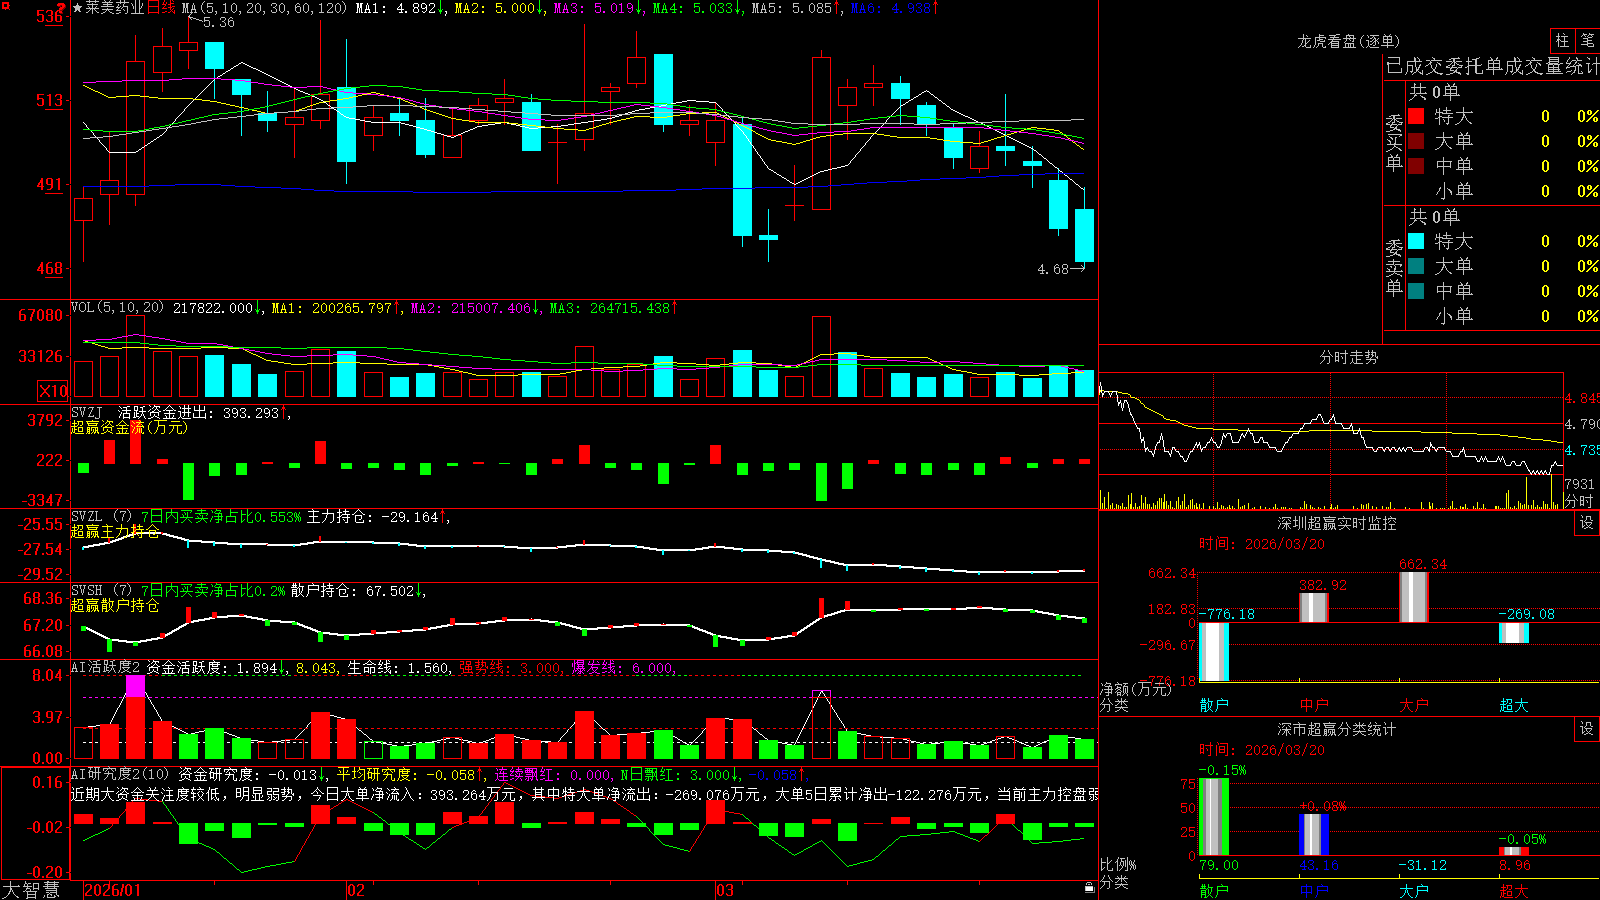
Task: Click the 莱美药业 stock name
Action: 115,8
